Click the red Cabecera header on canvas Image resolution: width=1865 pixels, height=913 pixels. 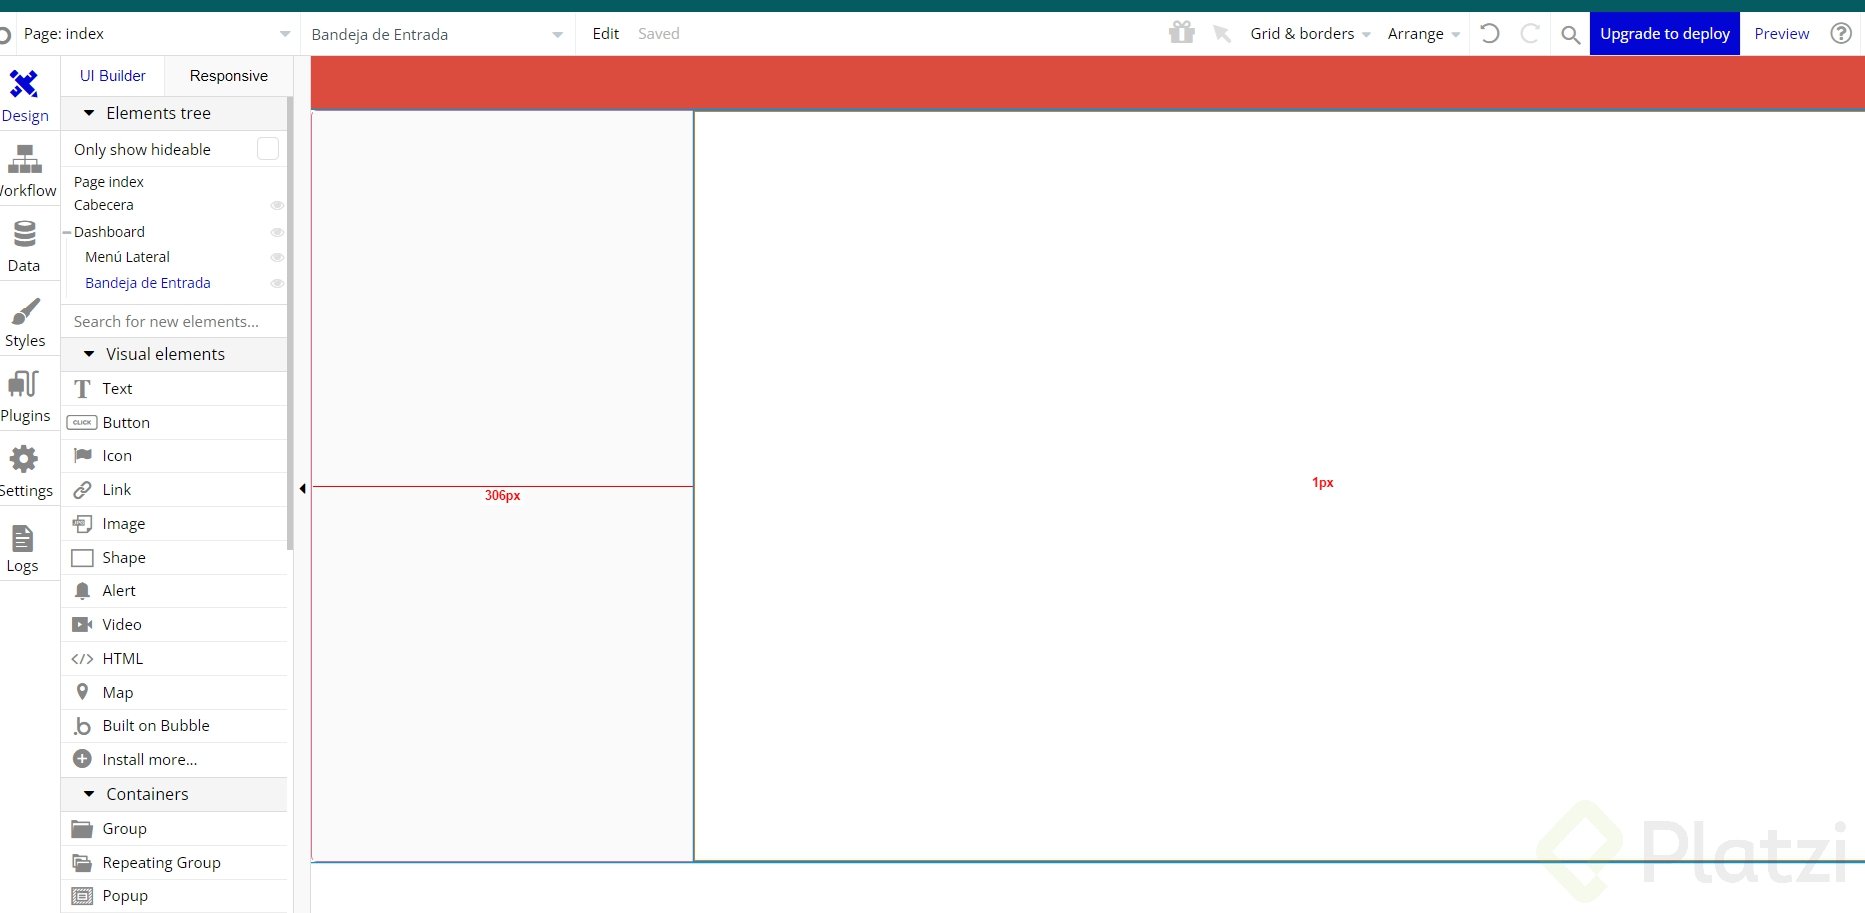tap(1088, 82)
